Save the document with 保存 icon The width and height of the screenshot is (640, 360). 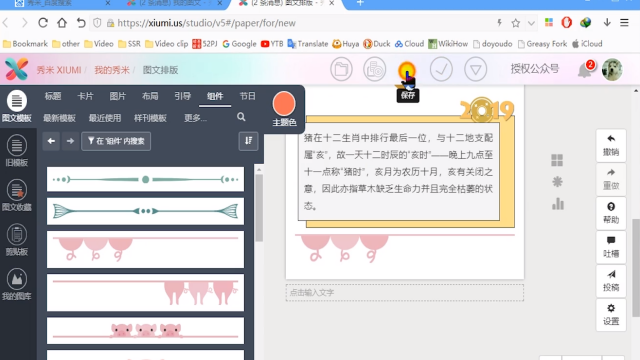click(x=407, y=70)
